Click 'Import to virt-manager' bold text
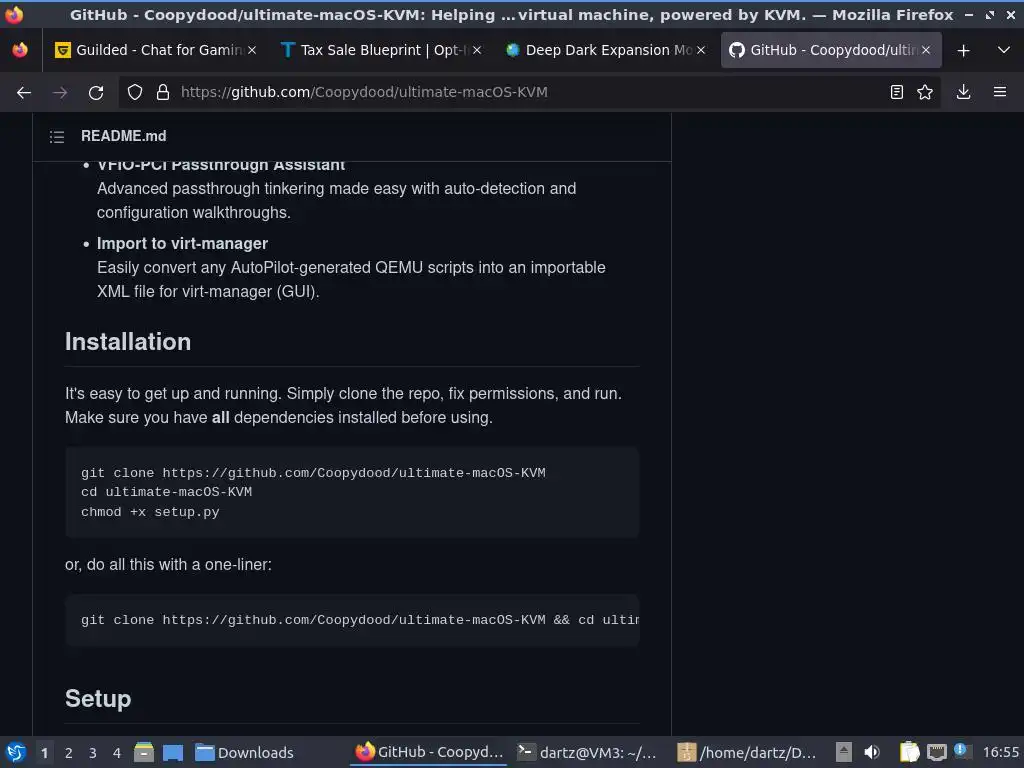1024x768 pixels. [182, 244]
